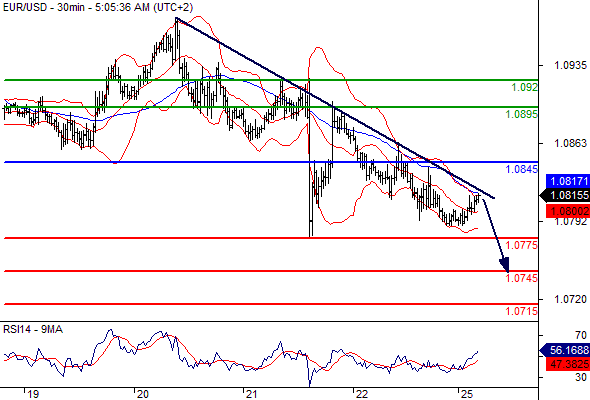The height and width of the screenshot is (400, 590).
Task: Select the 1.092 green resistance label
Action: (x=525, y=87)
